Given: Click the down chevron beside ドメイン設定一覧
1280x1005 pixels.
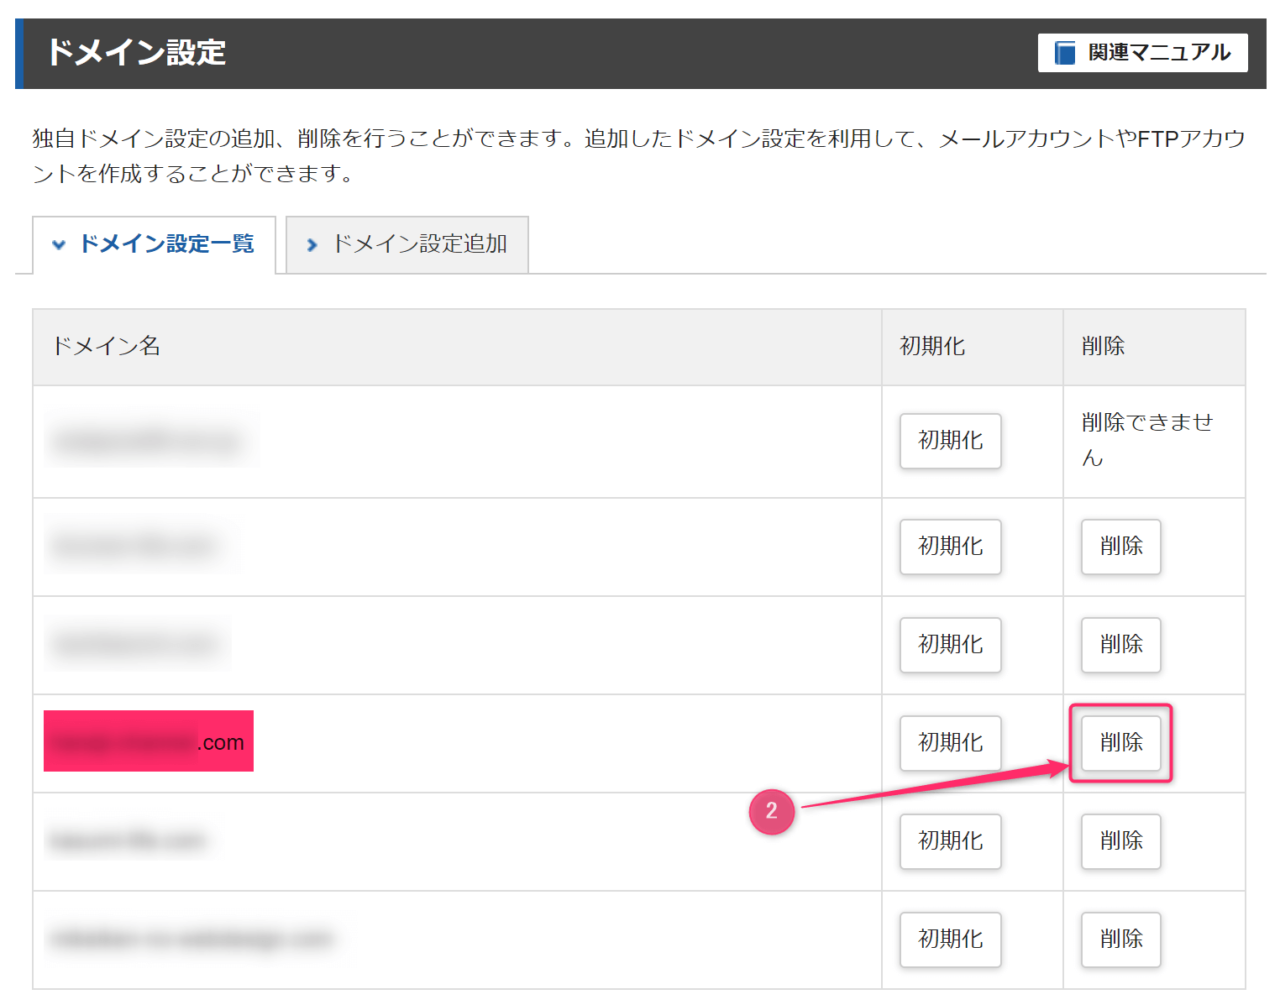Looking at the screenshot, I should pos(59,245).
